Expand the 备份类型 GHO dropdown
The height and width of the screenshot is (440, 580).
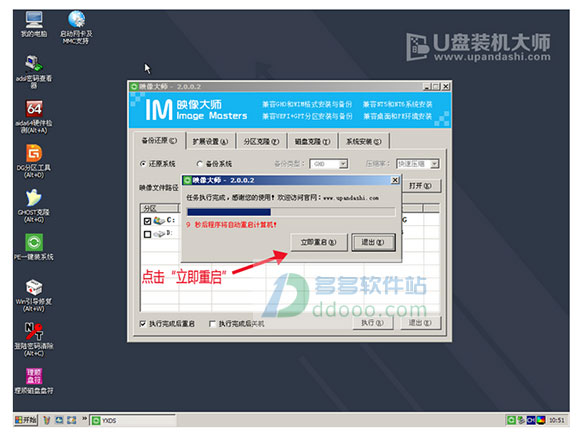click(x=343, y=164)
